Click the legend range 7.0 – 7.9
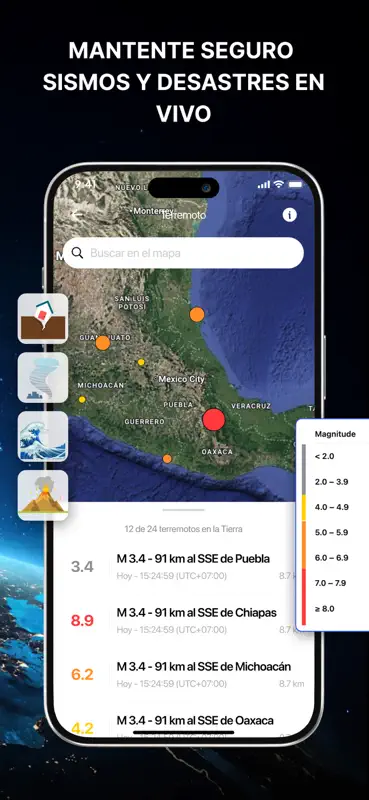369x800 pixels. (x=331, y=583)
